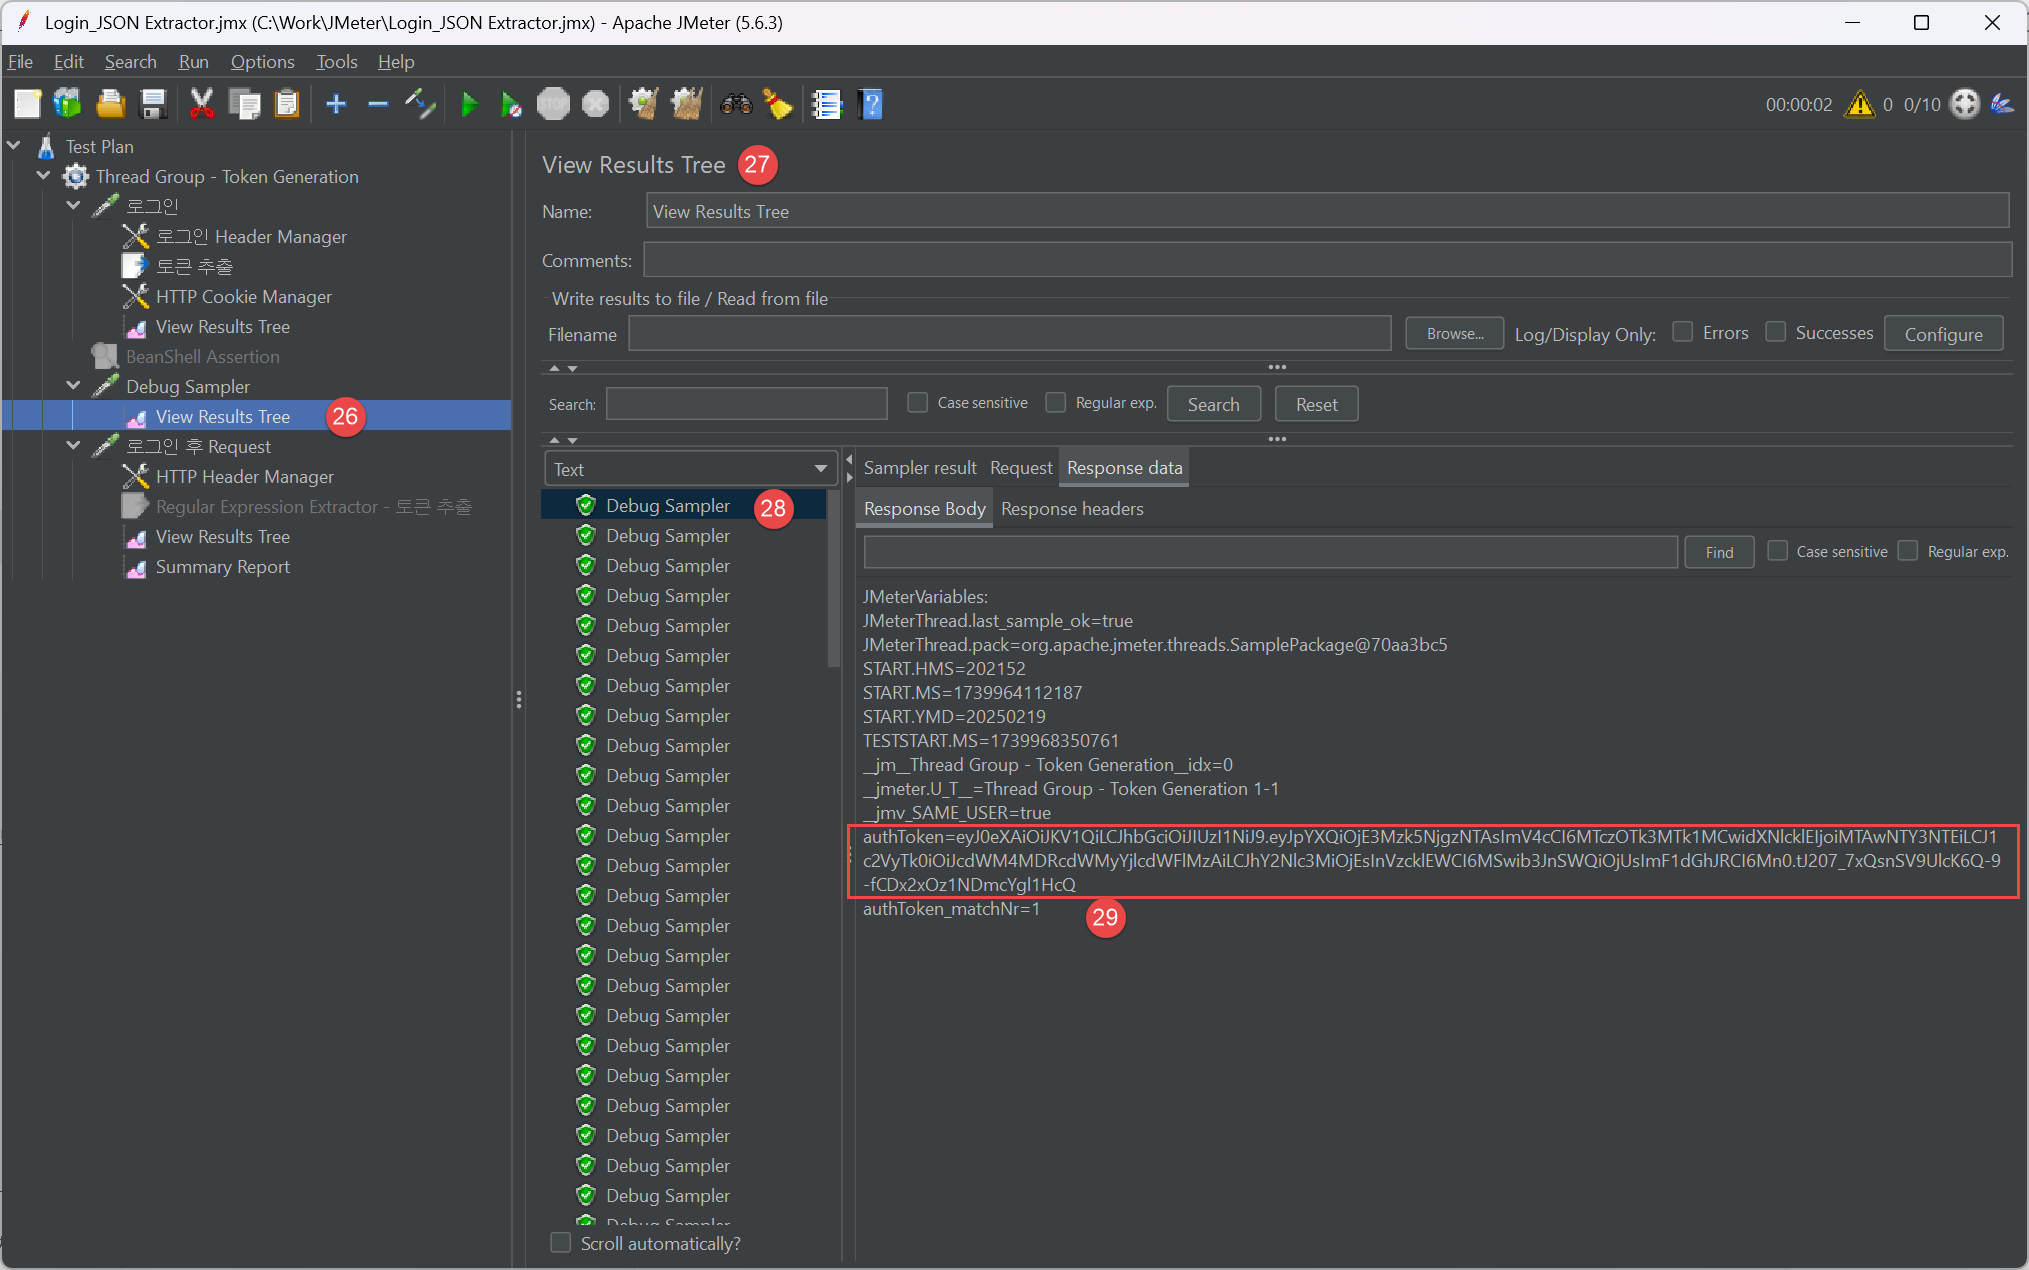Check Case sensitive next to Find
2029x1270 pixels.
pyautogui.click(x=1778, y=551)
